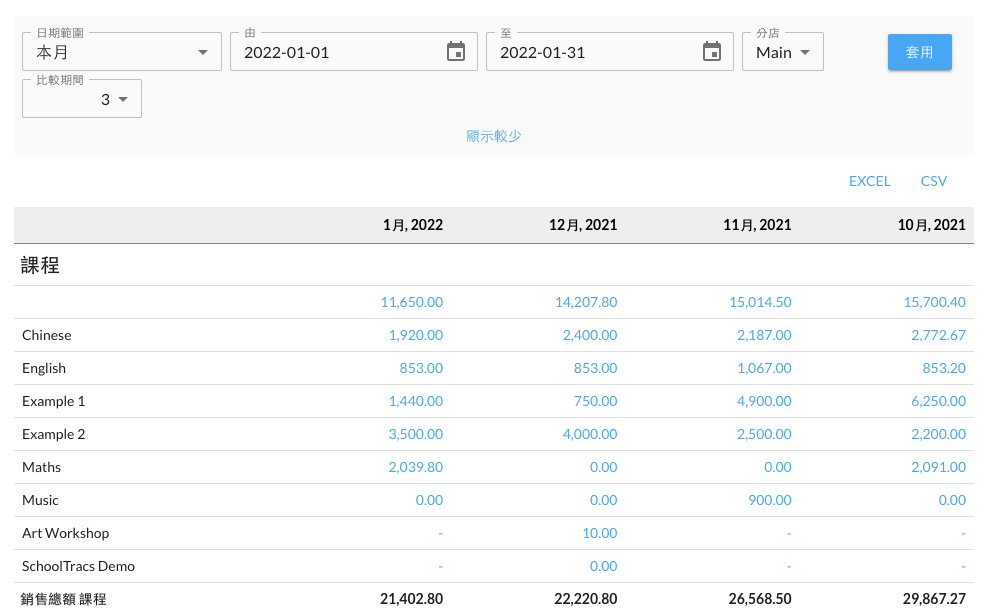The width and height of the screenshot is (997, 615).
Task: Select total 26,568.50 for 11月, 2021
Action: pyautogui.click(x=760, y=599)
